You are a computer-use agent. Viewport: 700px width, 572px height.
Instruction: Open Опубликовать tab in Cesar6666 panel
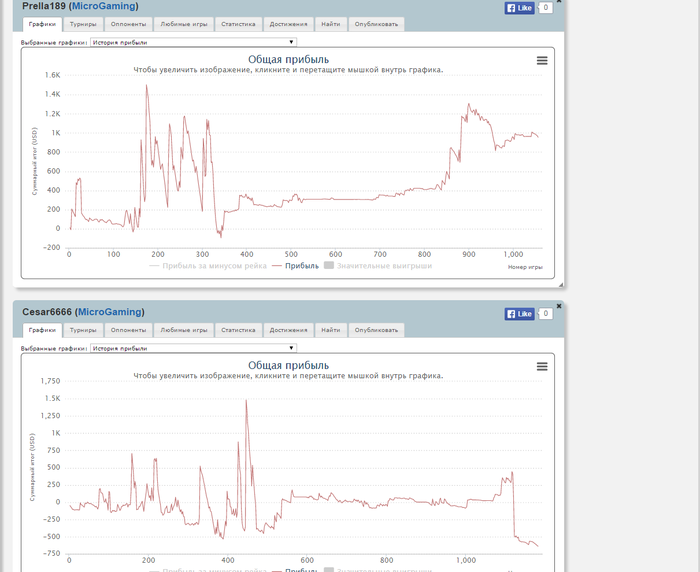[376, 330]
